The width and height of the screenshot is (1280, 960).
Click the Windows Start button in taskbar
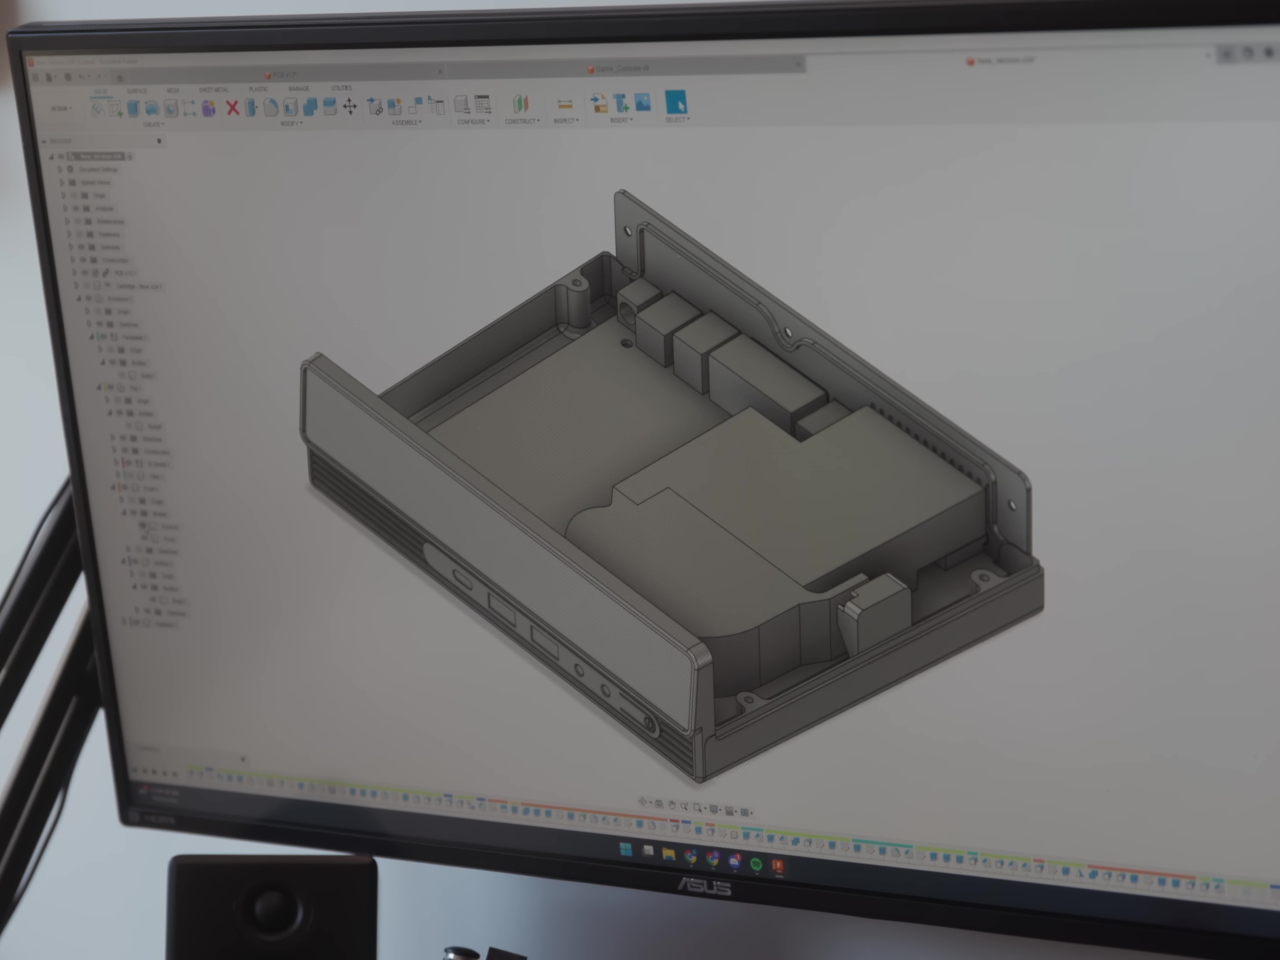tap(625, 850)
